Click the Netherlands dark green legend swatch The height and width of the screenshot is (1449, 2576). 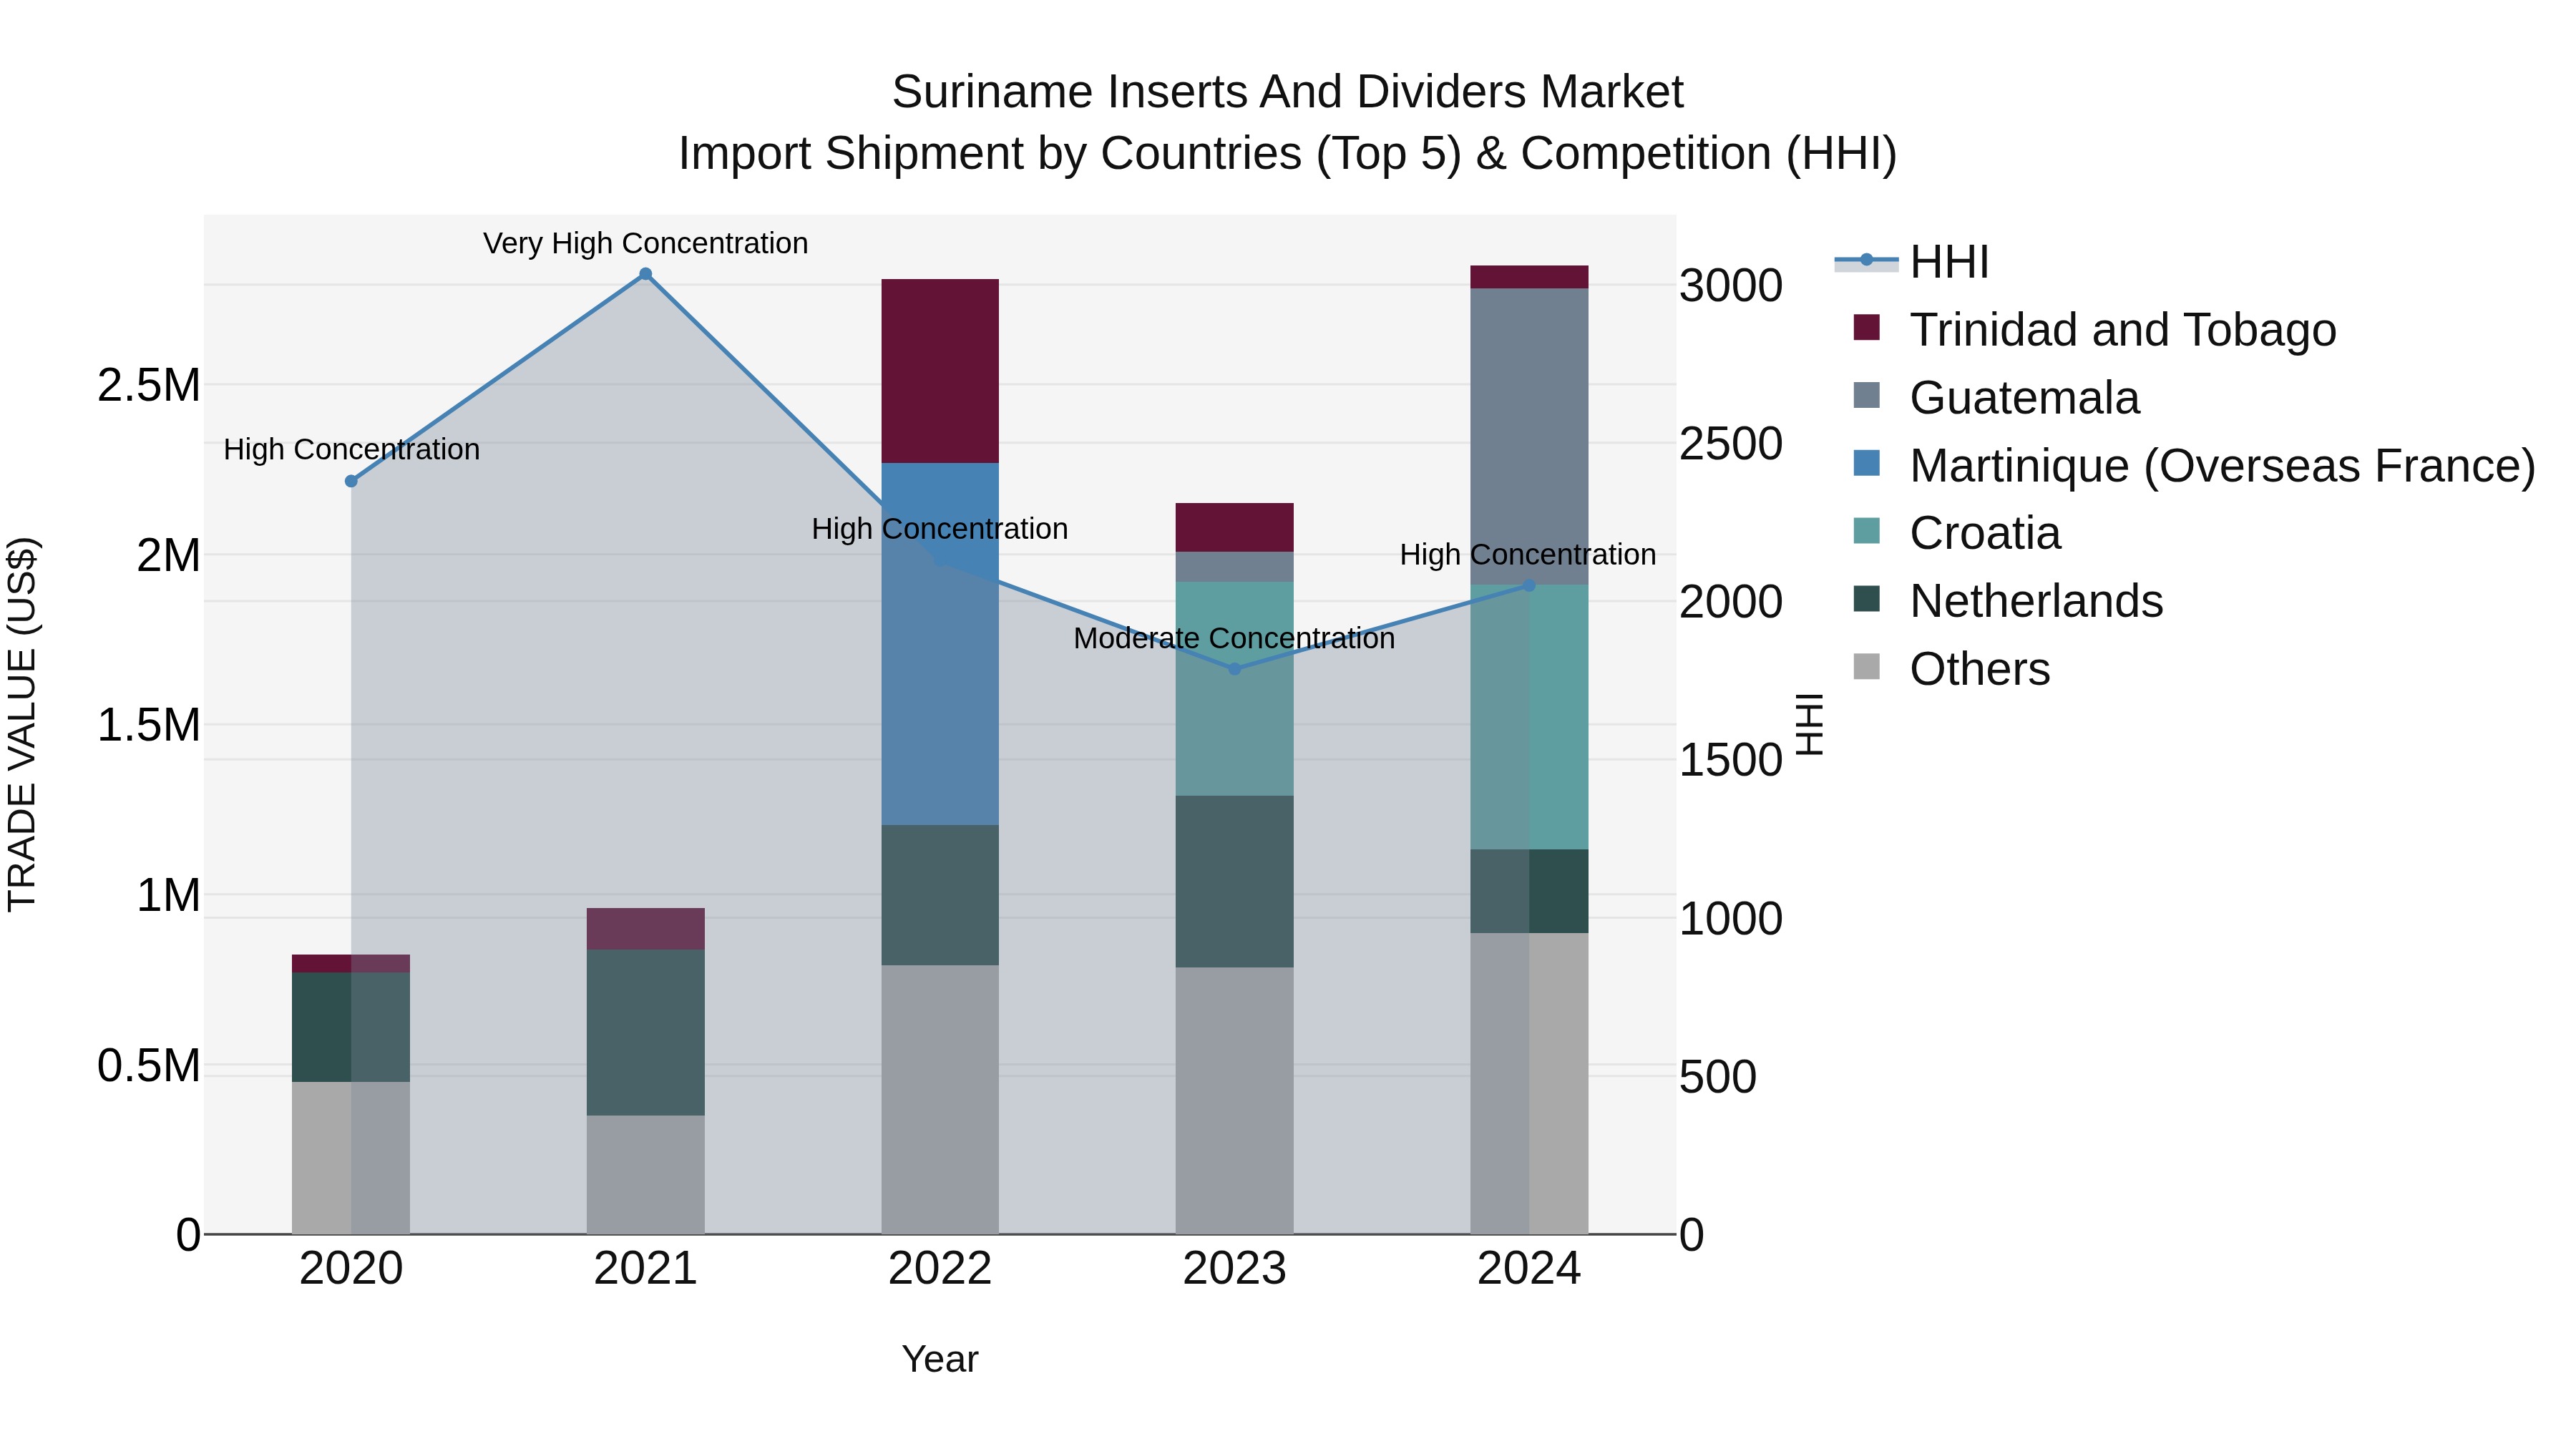(x=1866, y=599)
